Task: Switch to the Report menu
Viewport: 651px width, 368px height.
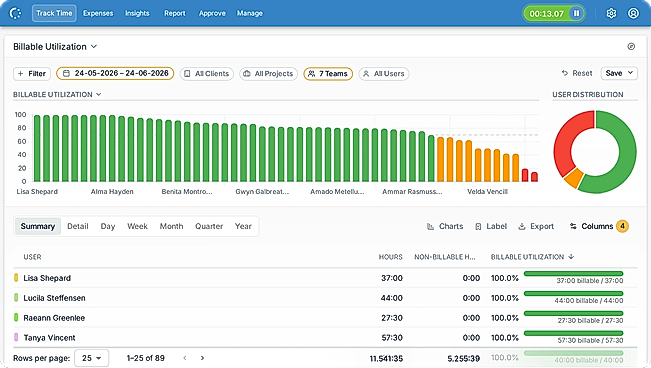Action: pyautogui.click(x=174, y=13)
